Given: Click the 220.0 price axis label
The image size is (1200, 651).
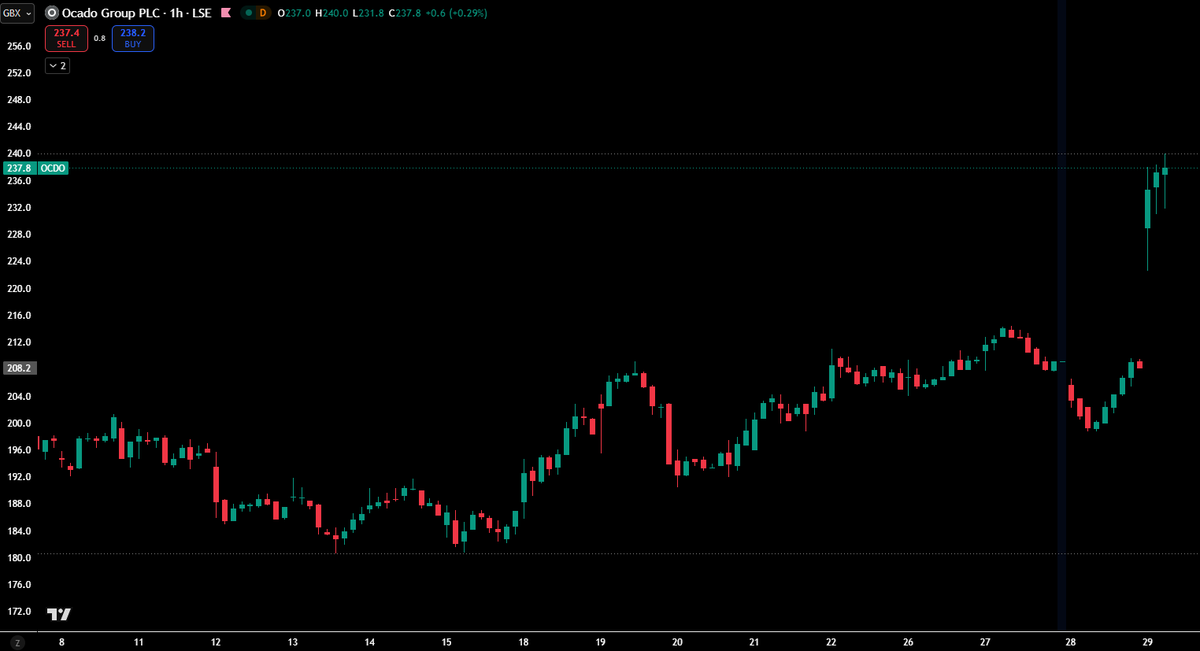Looking at the screenshot, I should click(x=20, y=289).
